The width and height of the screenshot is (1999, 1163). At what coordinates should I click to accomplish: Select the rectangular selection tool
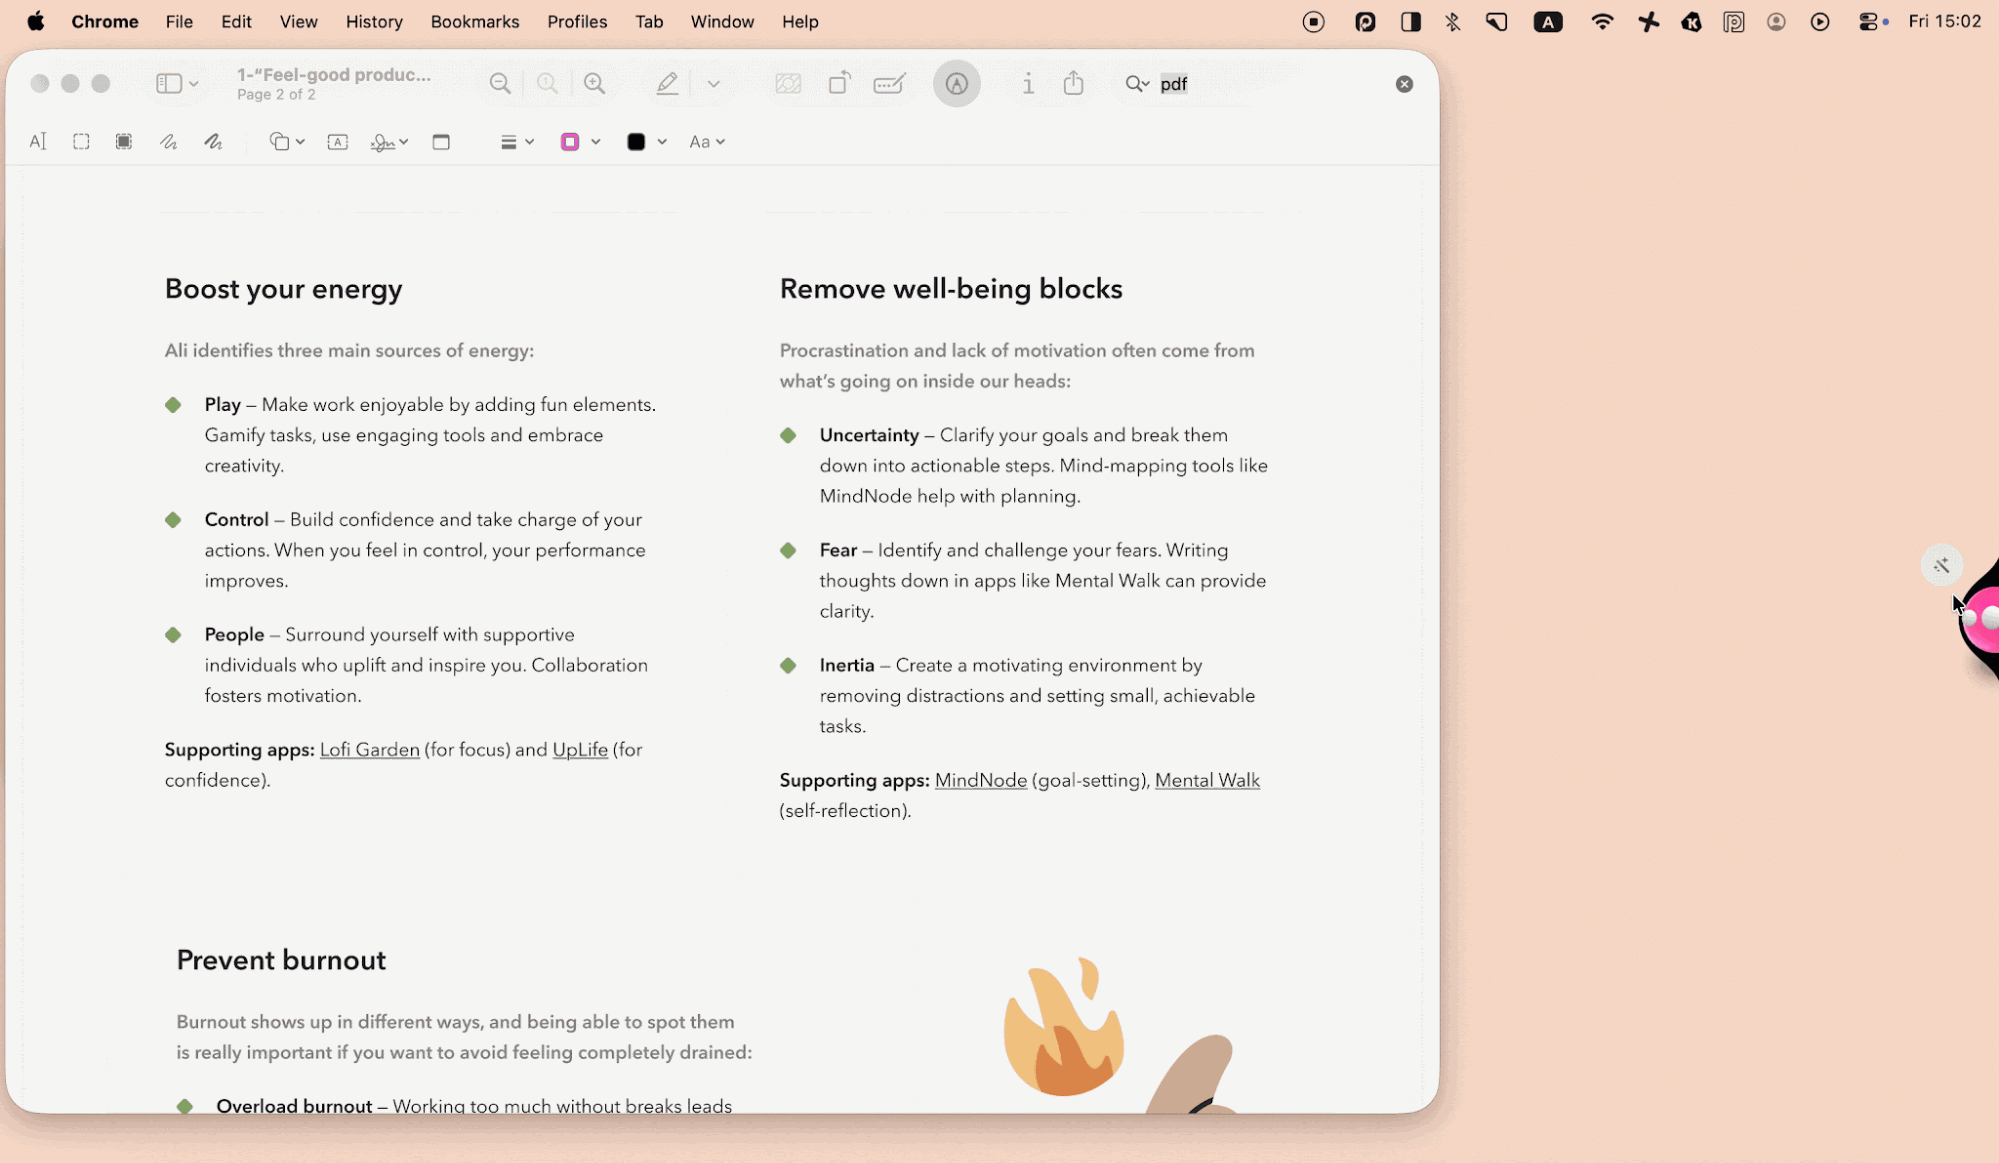tap(81, 142)
